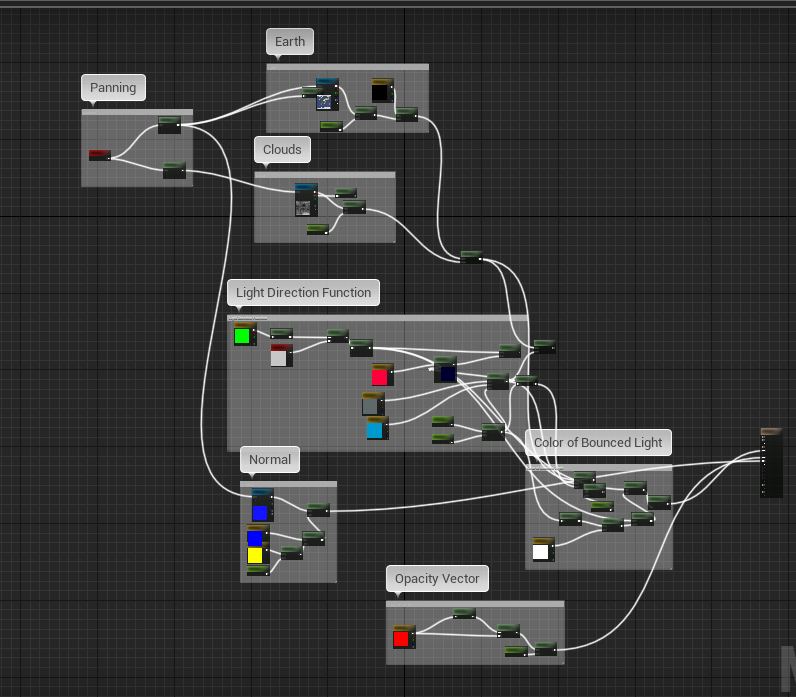Viewport: 796px width, 697px height.
Task: Select white color node in Bounced Light group
Action: coord(541,551)
